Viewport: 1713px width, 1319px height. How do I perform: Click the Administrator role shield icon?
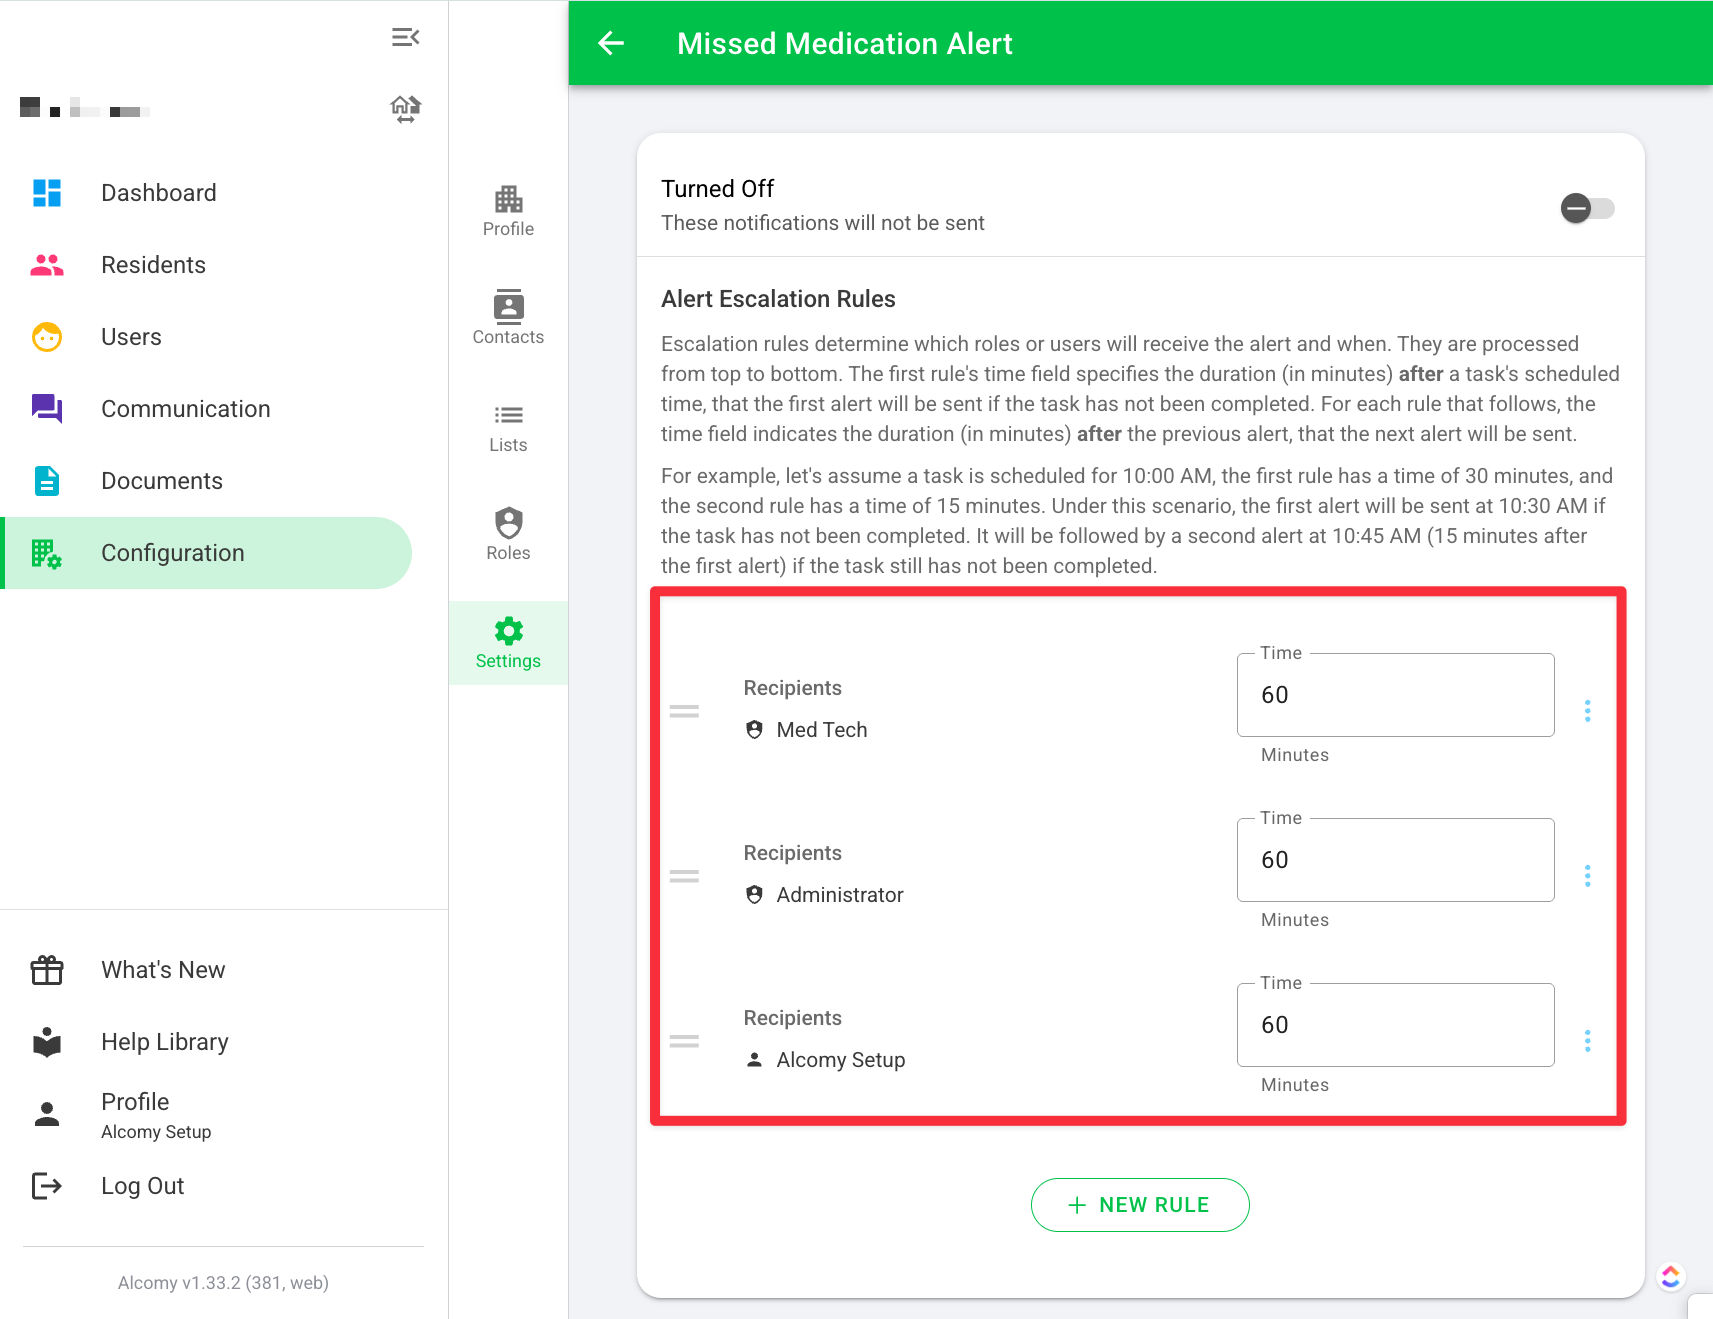pos(755,895)
